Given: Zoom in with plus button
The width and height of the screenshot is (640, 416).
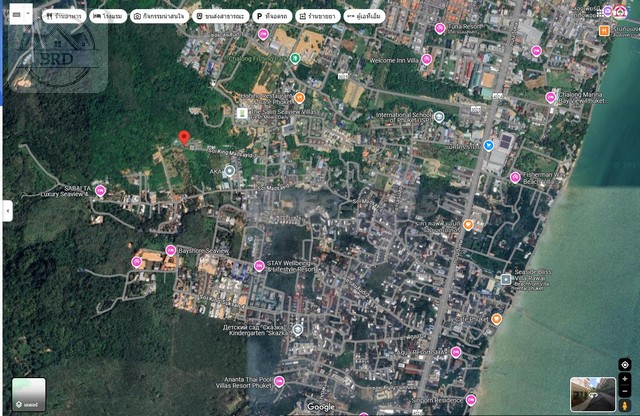Looking at the screenshot, I should pos(624,379).
